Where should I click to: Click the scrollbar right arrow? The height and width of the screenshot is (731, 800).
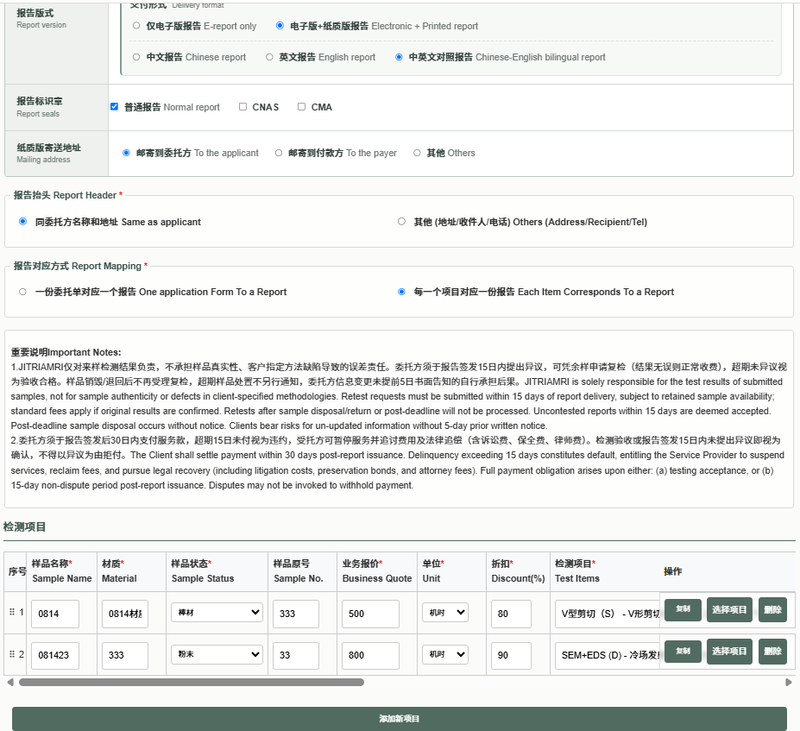tap(788, 682)
